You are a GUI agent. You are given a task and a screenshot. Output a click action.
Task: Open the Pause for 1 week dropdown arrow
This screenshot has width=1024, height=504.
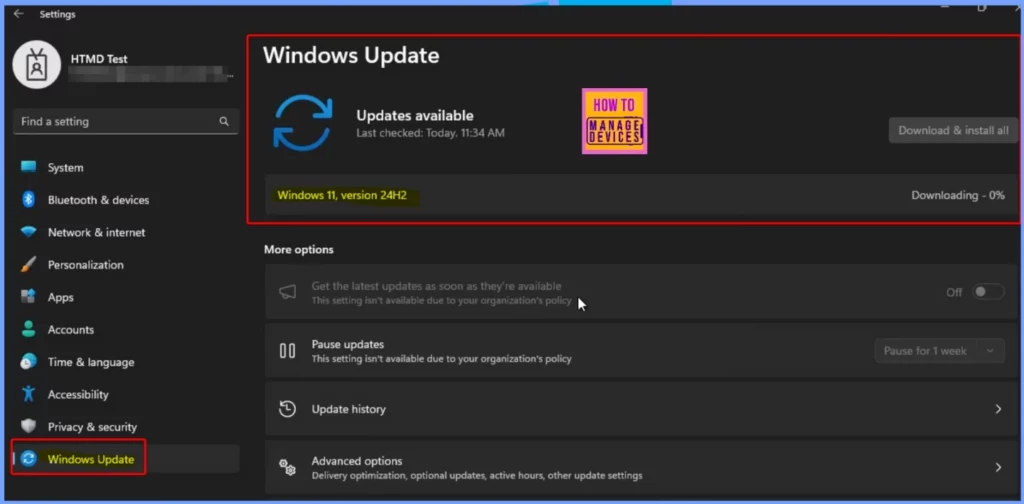(991, 351)
